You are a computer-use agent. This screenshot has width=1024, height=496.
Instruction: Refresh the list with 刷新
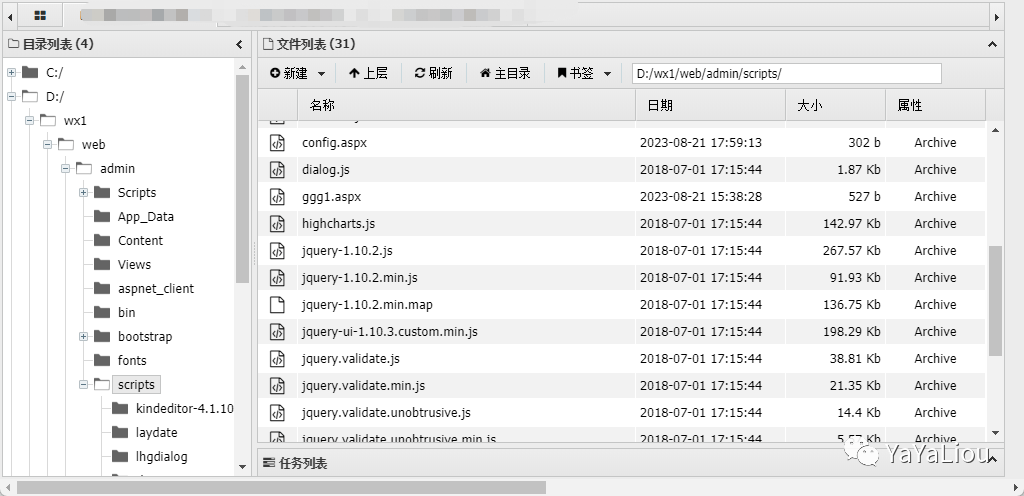[x=434, y=73]
